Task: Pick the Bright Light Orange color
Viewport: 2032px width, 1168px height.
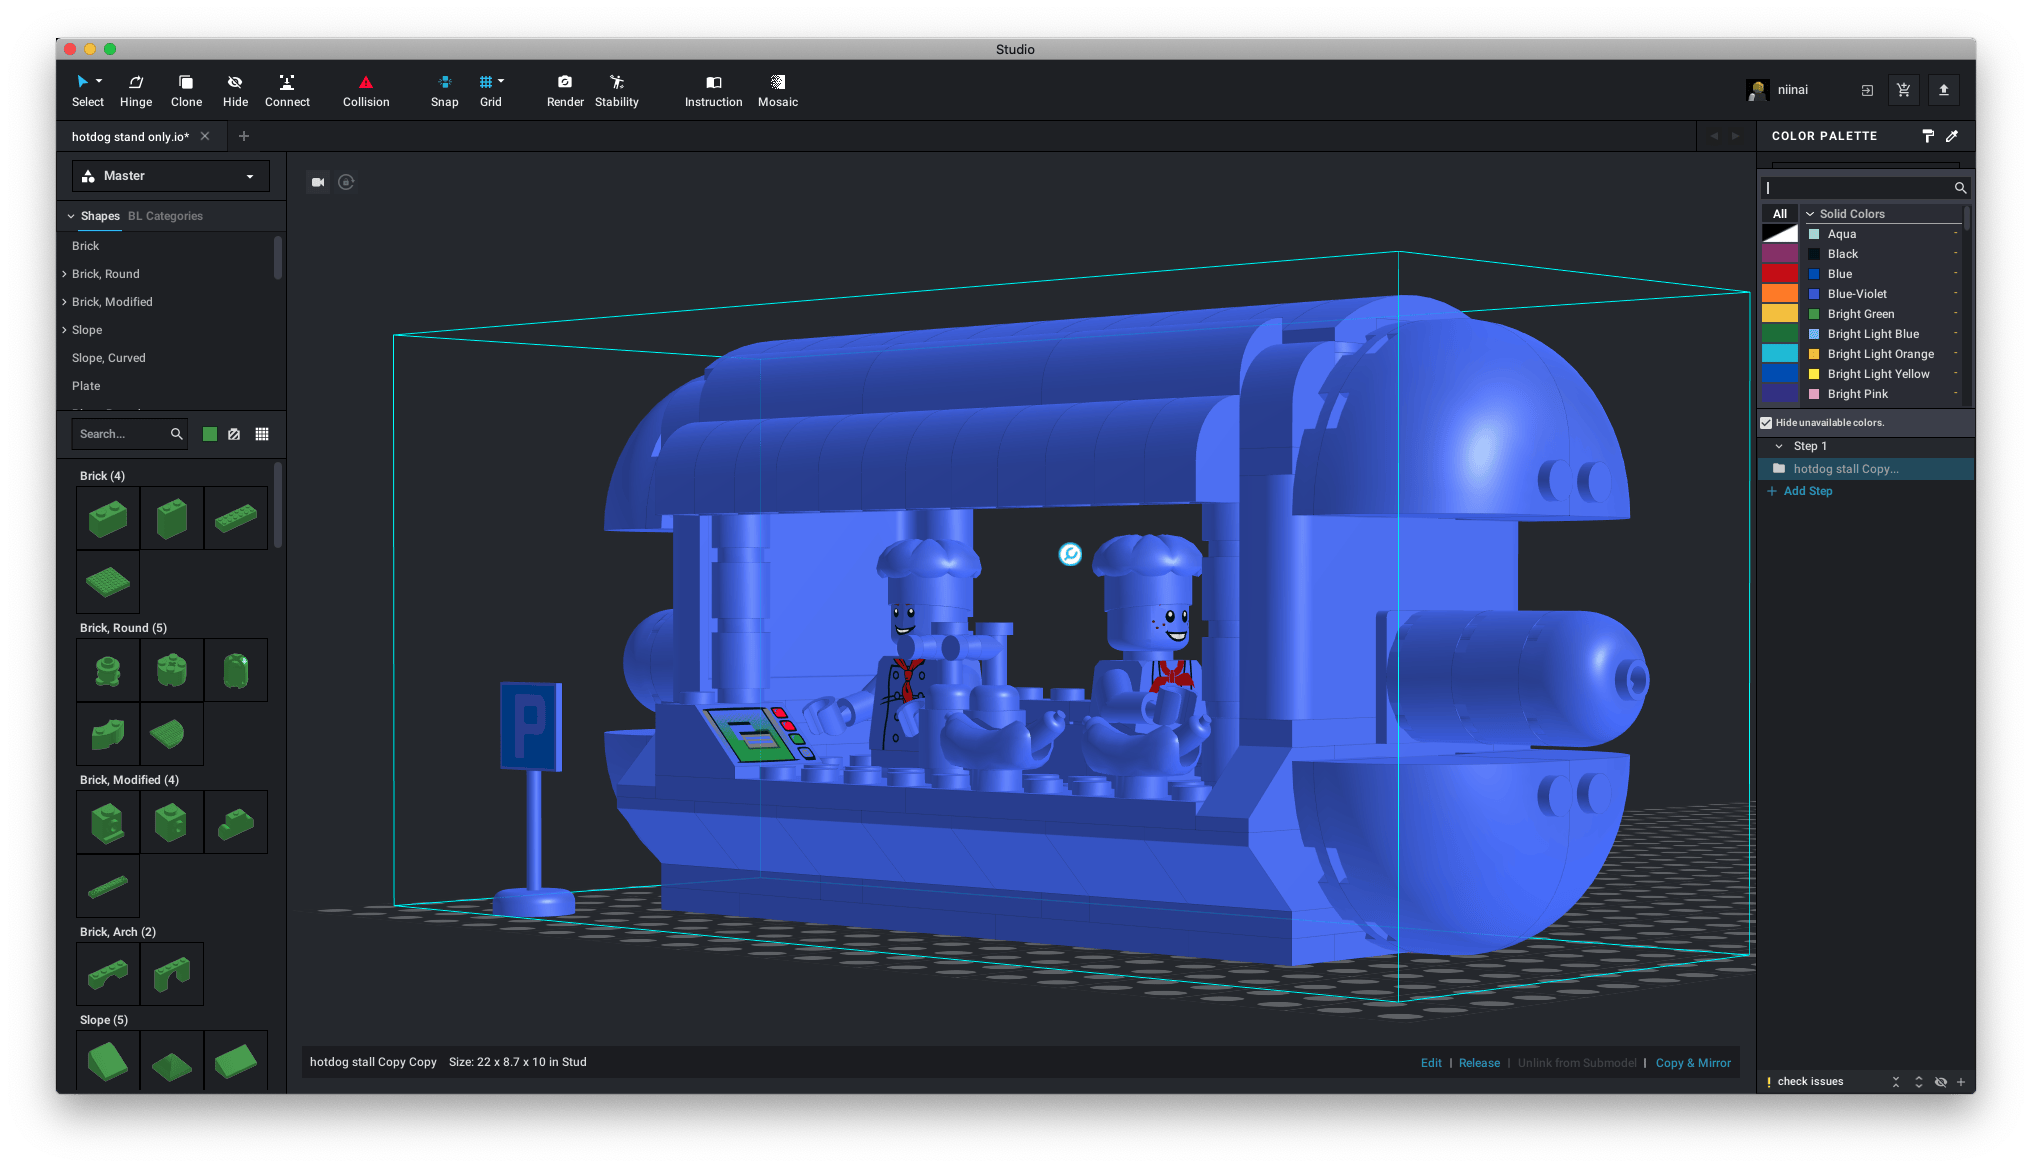Action: point(1880,354)
